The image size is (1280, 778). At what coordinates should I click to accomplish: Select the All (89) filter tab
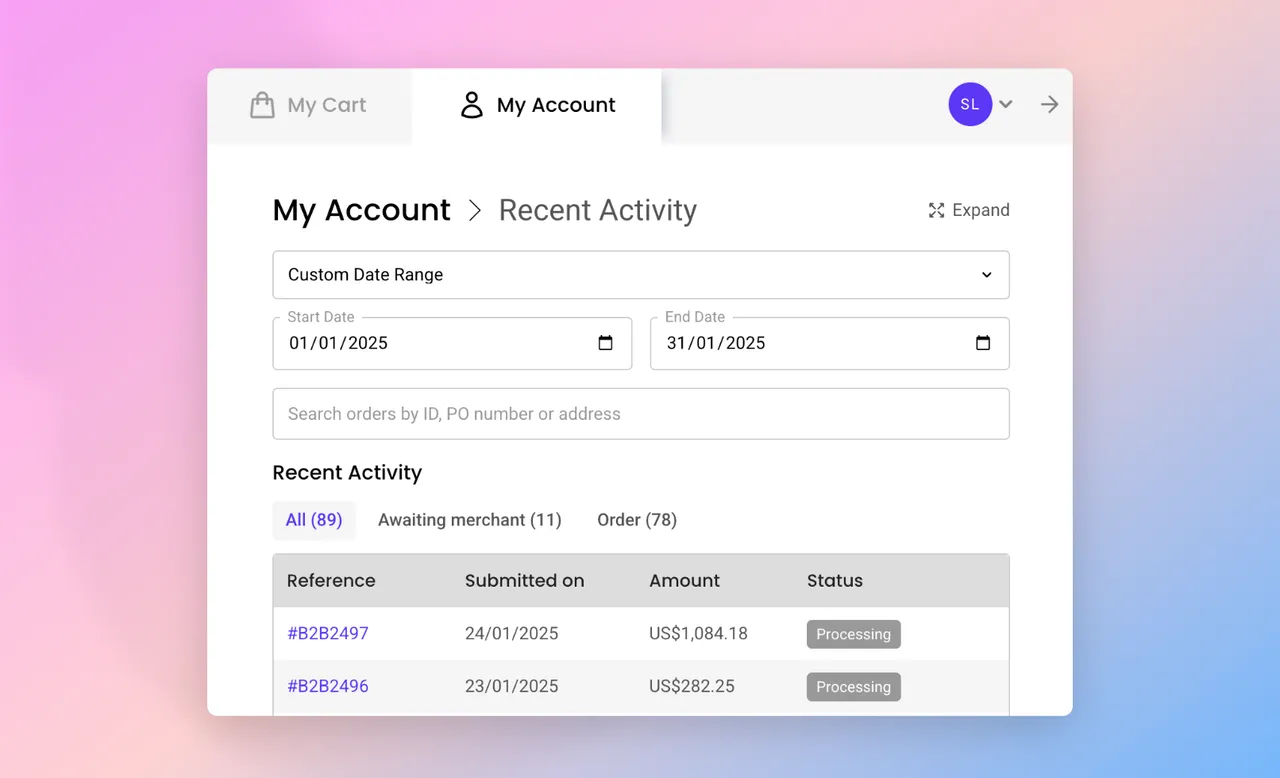point(314,520)
